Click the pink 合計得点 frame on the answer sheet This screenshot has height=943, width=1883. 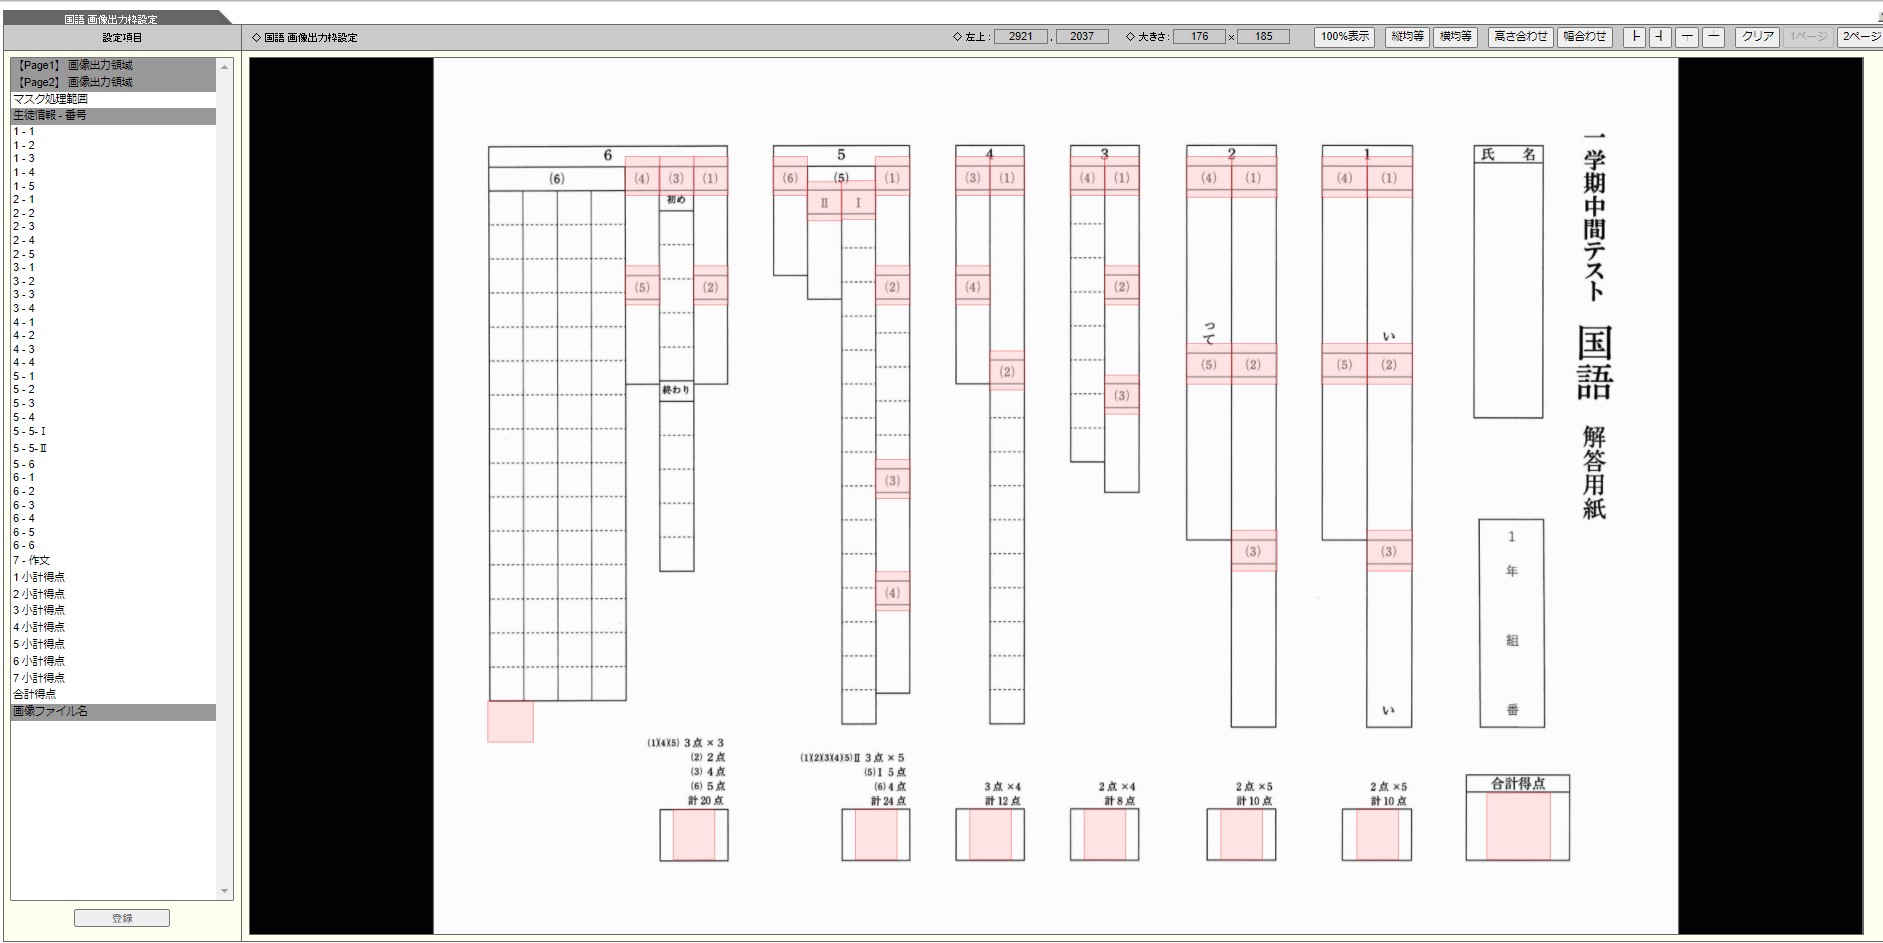(1517, 826)
